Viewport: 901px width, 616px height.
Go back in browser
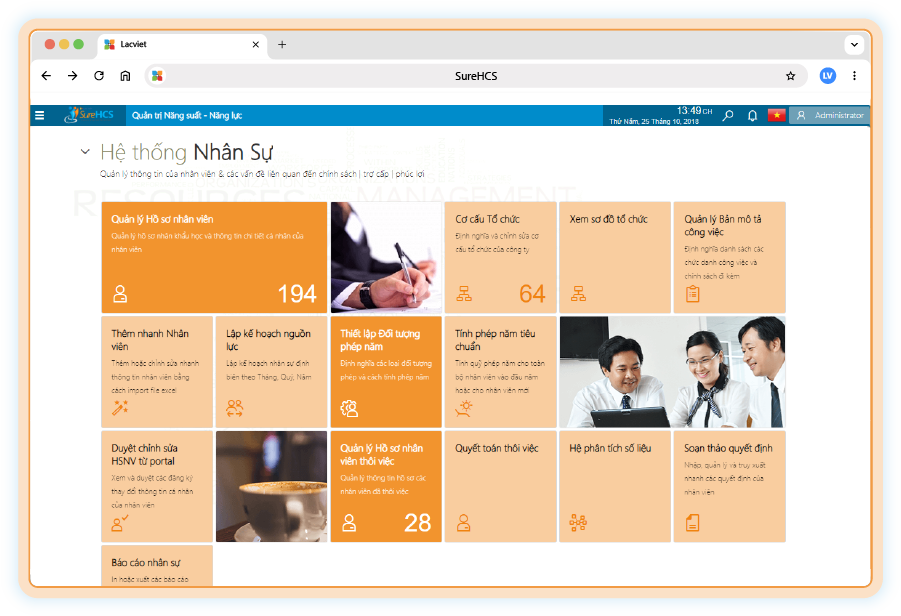[47, 76]
